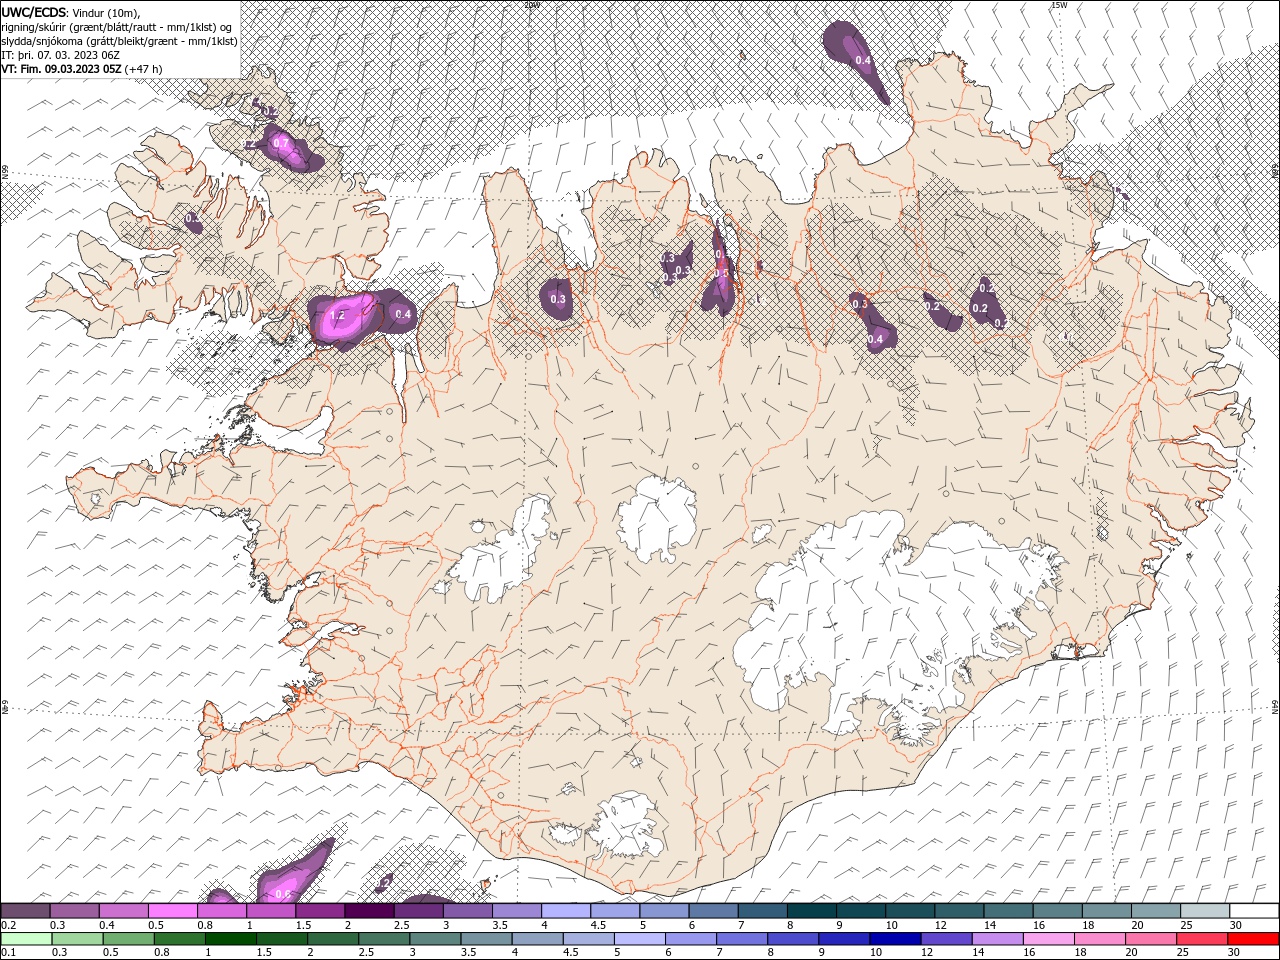1280x960 pixels.
Task: Click the 1.2 precipitation value label
Action: click(x=337, y=315)
